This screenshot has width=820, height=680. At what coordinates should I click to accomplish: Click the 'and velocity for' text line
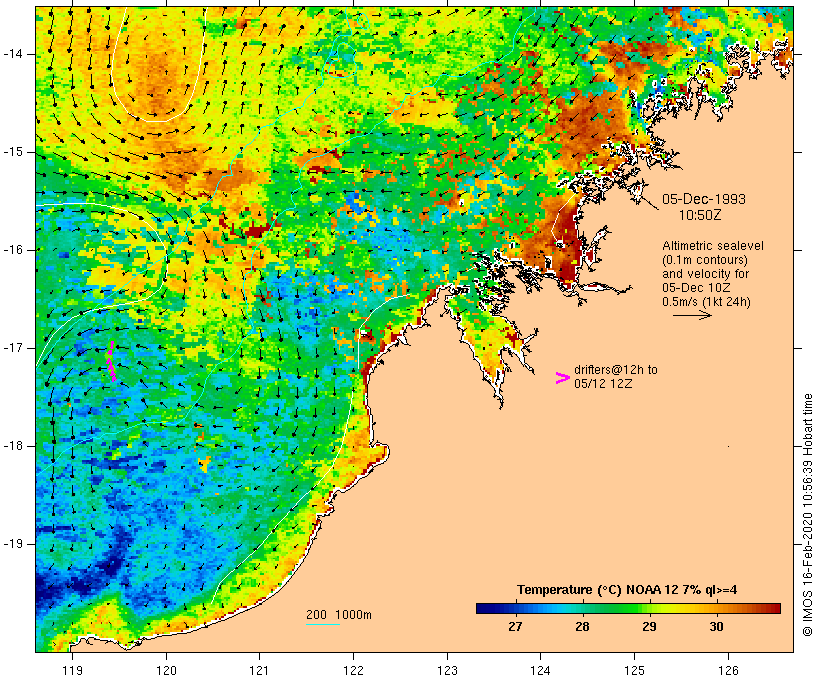(x=706, y=274)
